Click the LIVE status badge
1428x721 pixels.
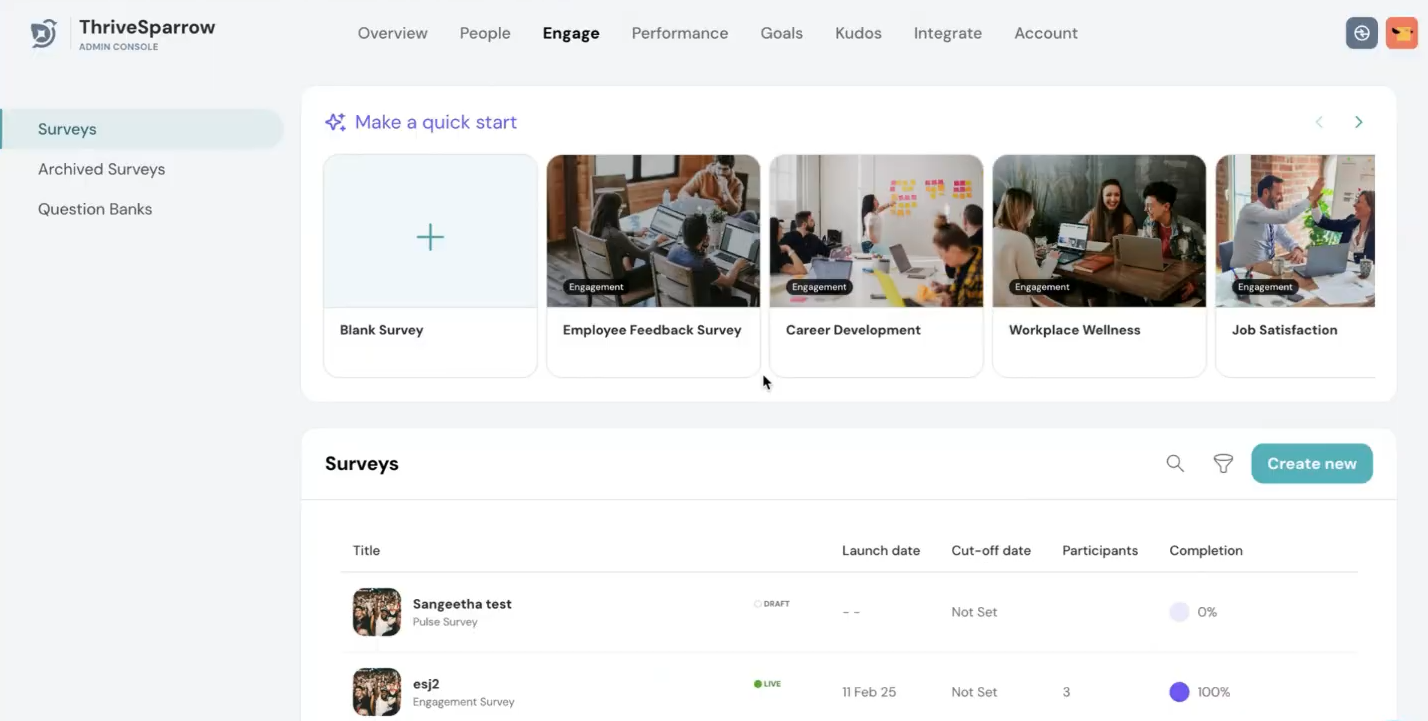point(768,684)
